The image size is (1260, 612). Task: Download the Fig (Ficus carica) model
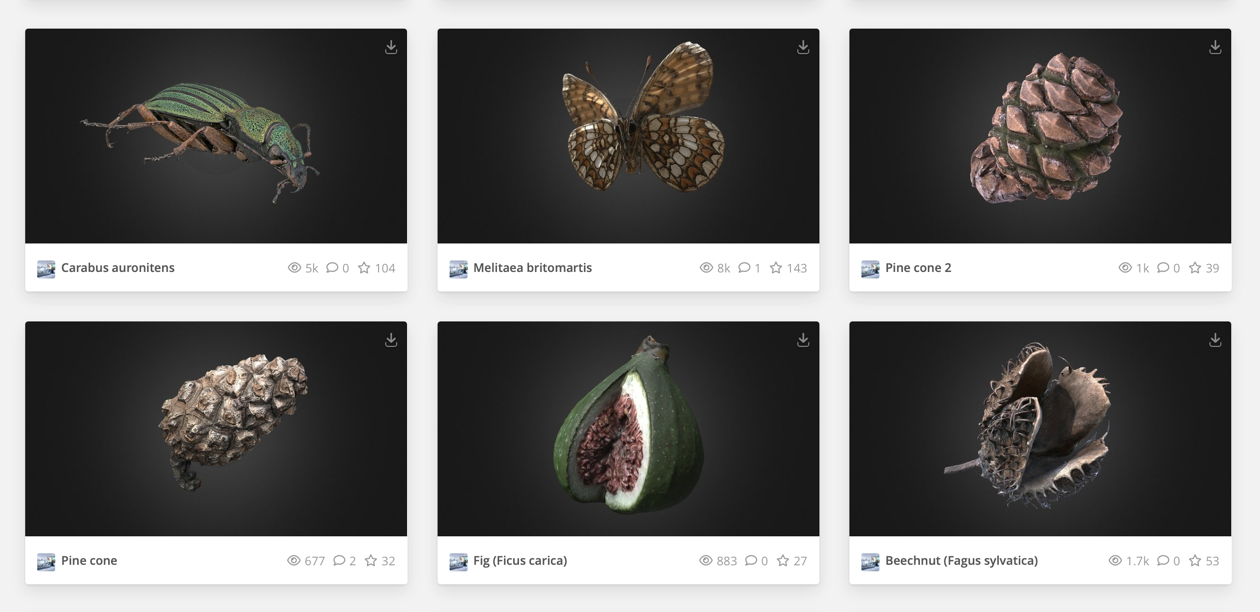(803, 340)
